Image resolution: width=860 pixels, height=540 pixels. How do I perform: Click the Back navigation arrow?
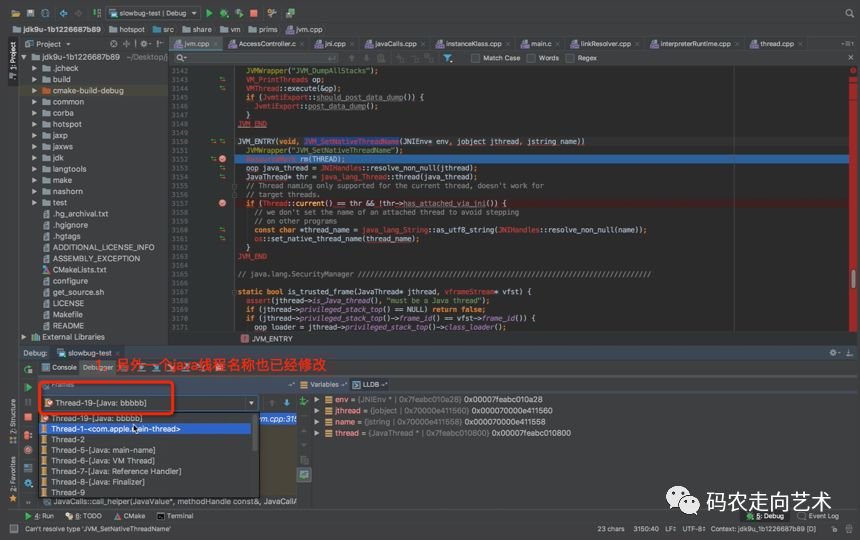[63, 13]
